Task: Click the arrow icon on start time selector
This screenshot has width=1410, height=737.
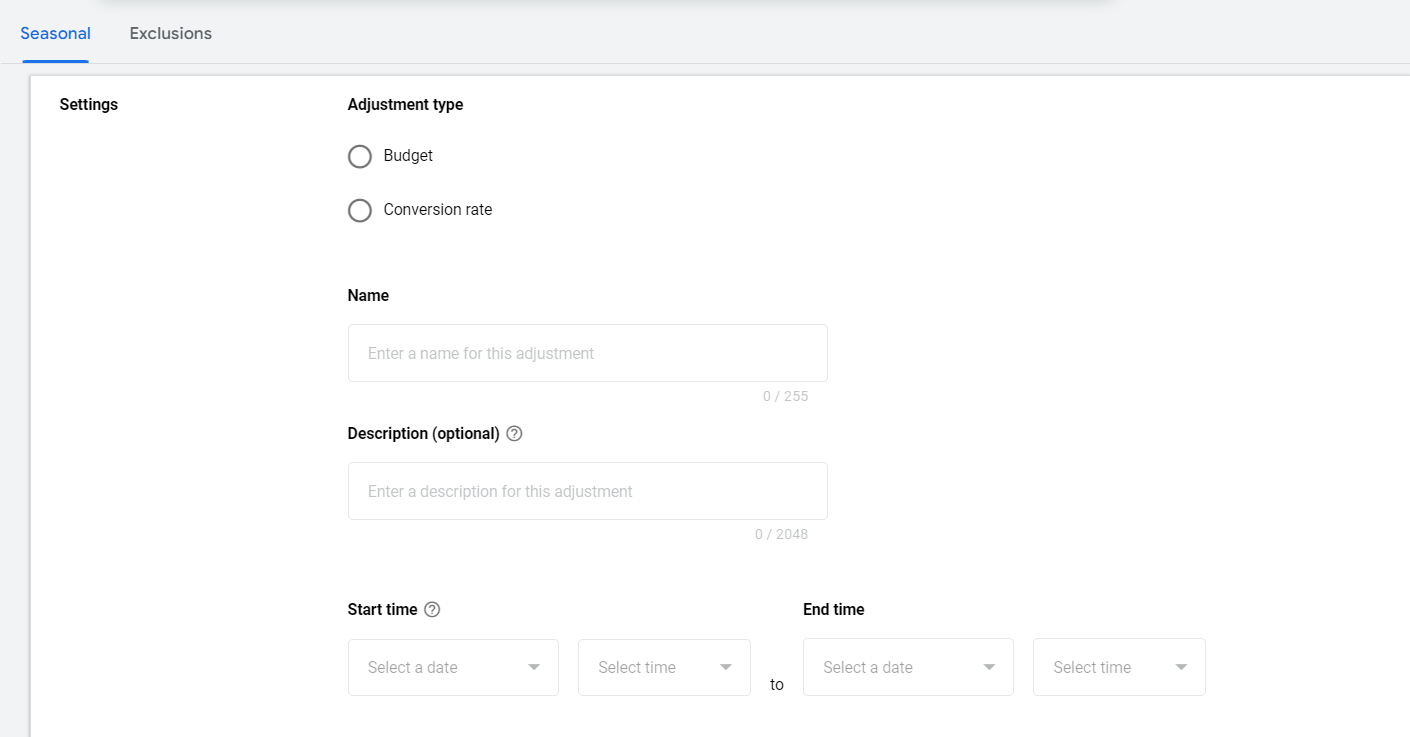Action: coord(726,667)
